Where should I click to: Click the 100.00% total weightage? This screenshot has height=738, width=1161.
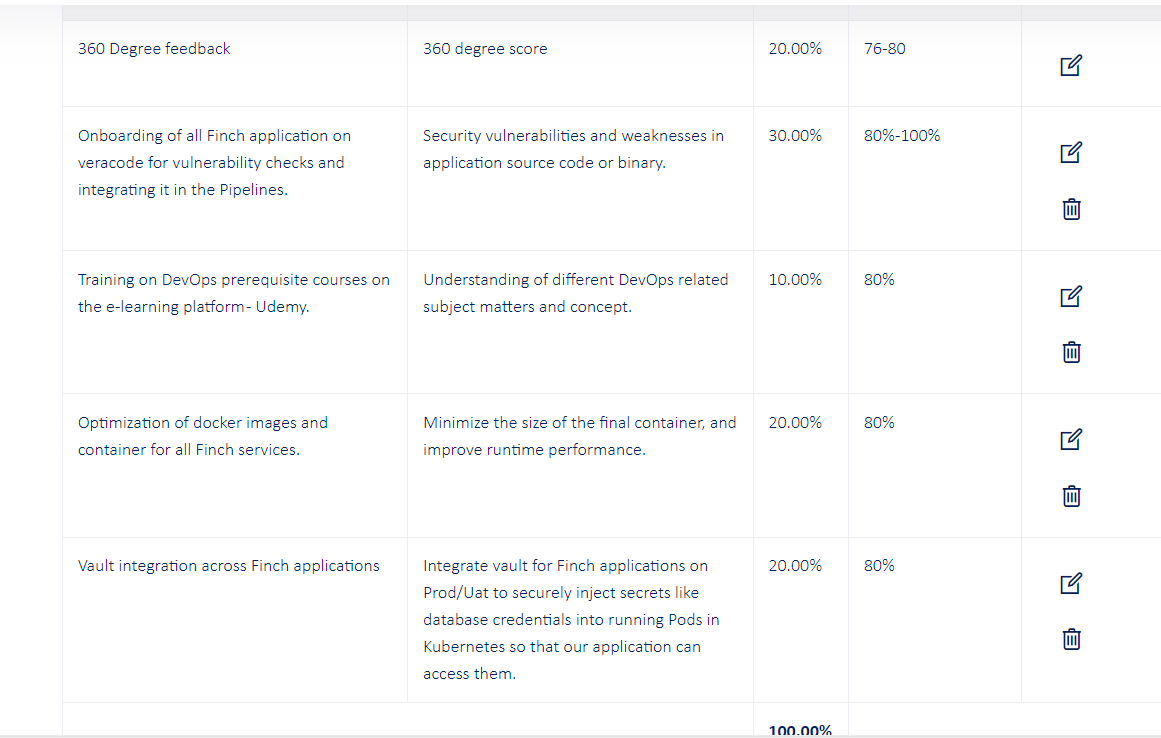[x=800, y=730]
